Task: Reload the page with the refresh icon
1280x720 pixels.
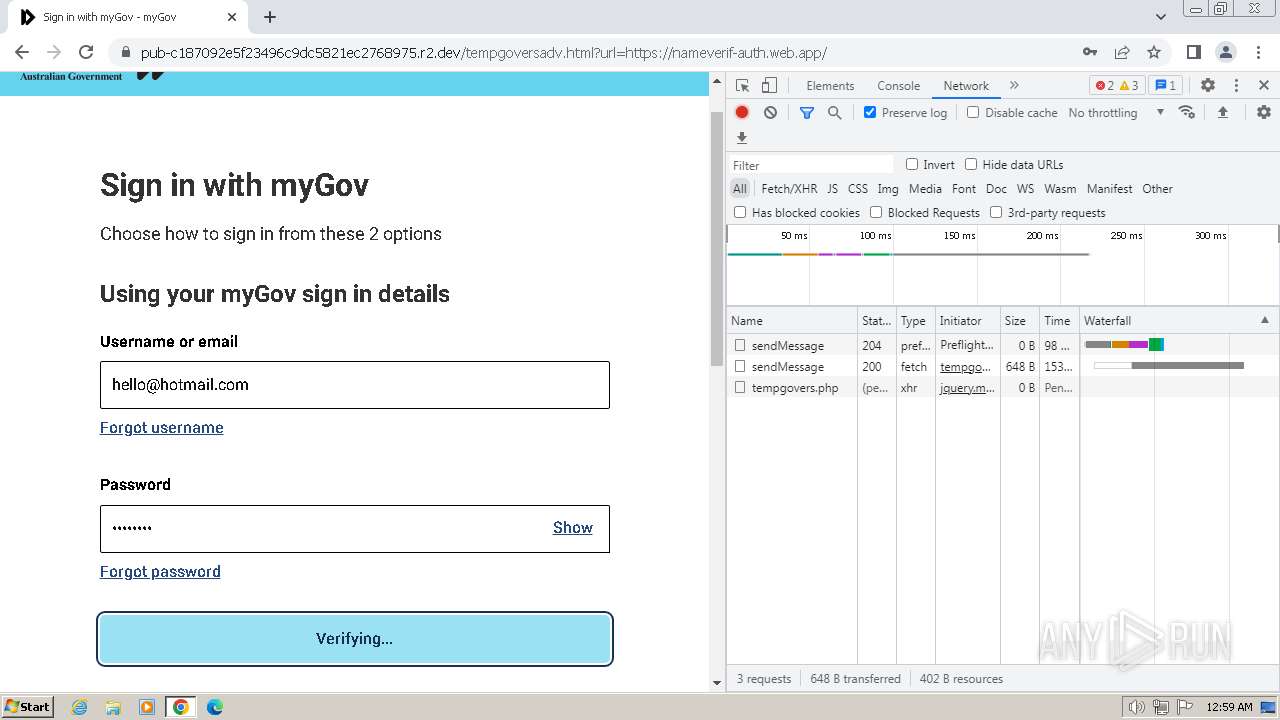Action: tap(86, 52)
